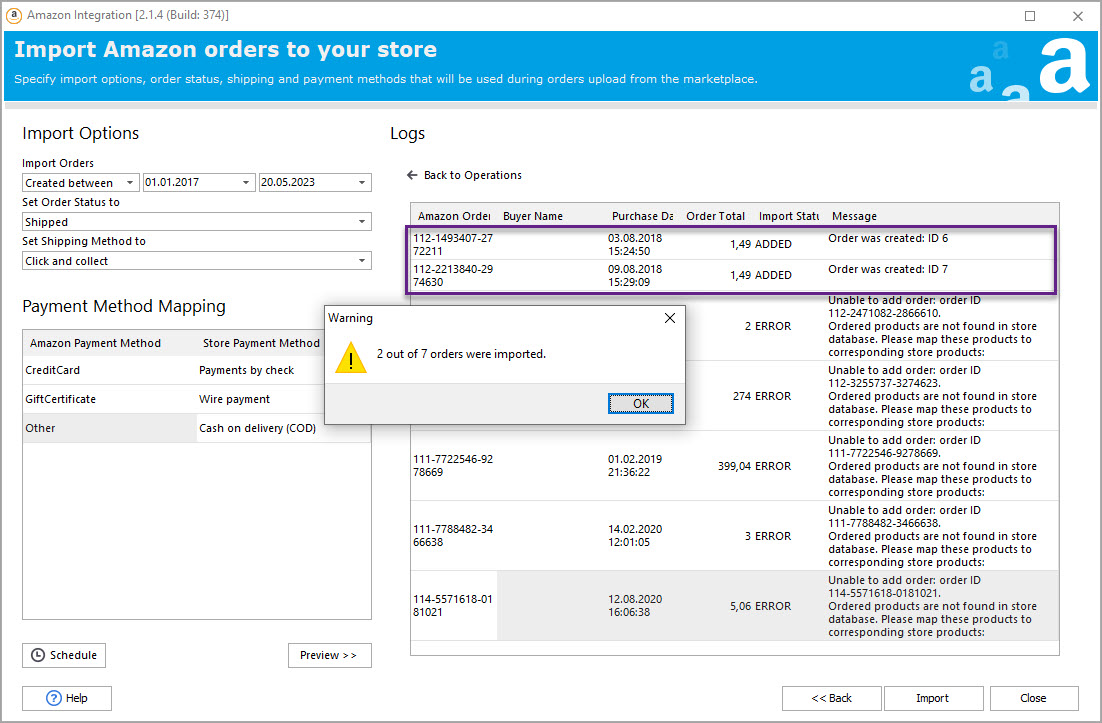Click the large Amazon logo in banner
1102x723 pixels.
click(x=1063, y=65)
